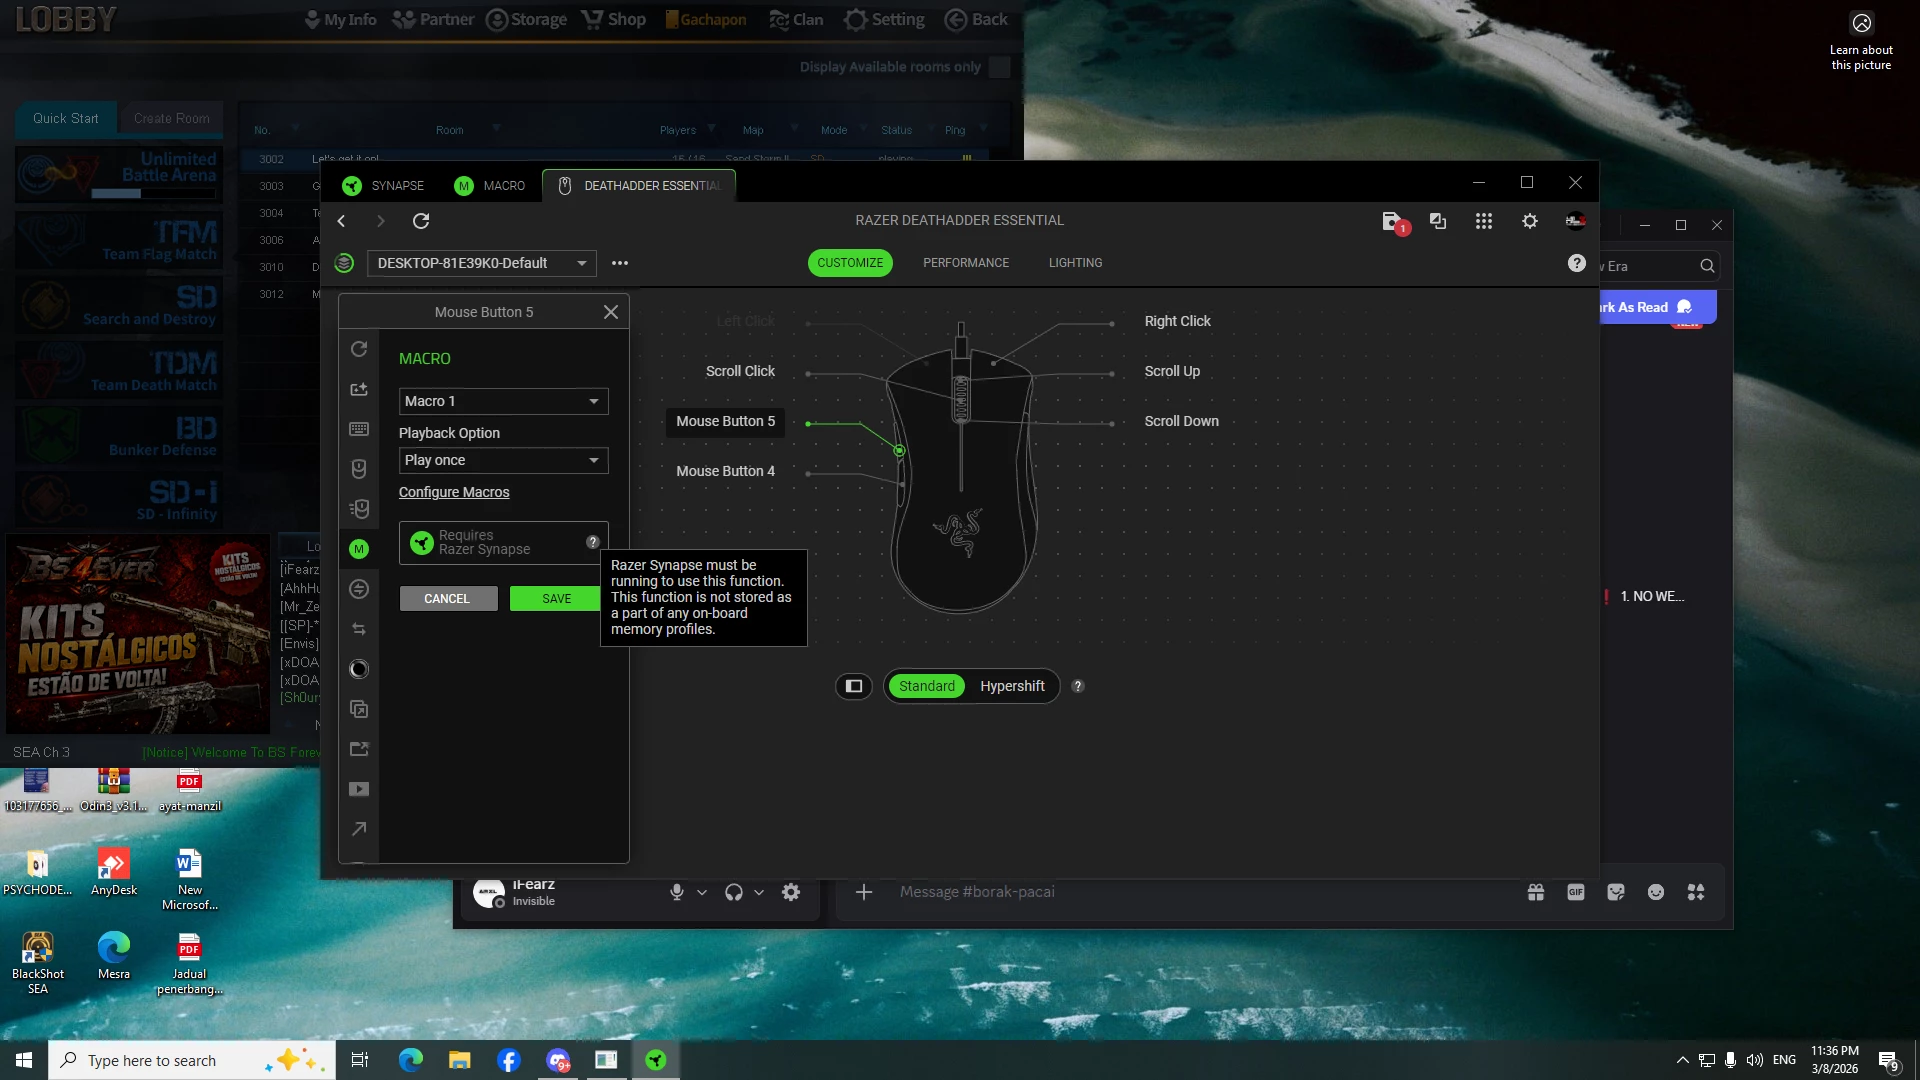
Task: Expand the Play once playback dropdown
Action: [x=503, y=460]
